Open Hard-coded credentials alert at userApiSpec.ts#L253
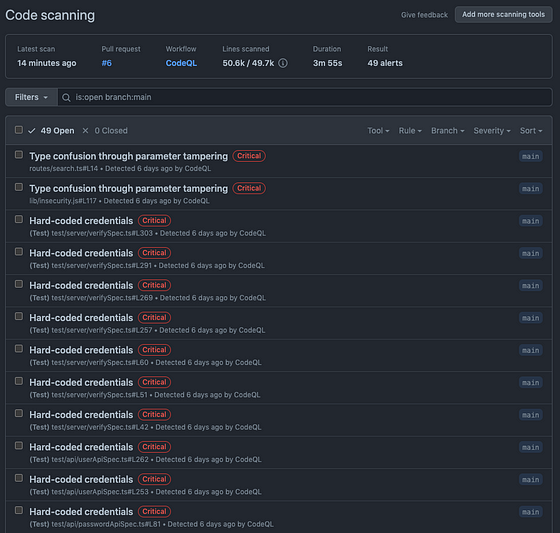This screenshot has height=533, width=560. pos(81,479)
